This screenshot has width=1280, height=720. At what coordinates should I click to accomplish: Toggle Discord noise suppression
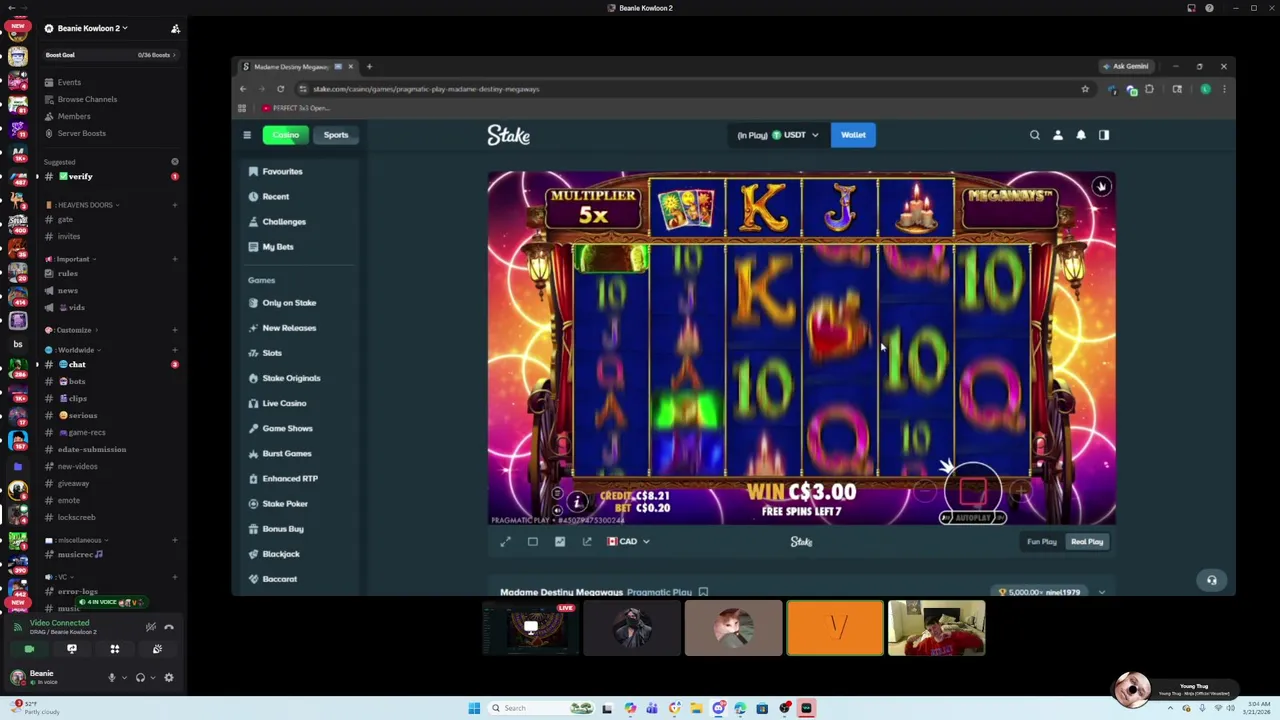(150, 627)
